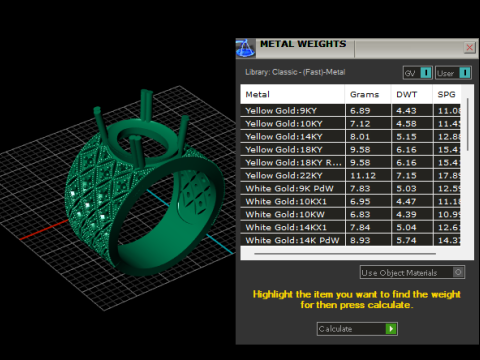Viewport: 480px width, 360px height.
Task: Click the 8.01 grams value
Action: (360, 137)
